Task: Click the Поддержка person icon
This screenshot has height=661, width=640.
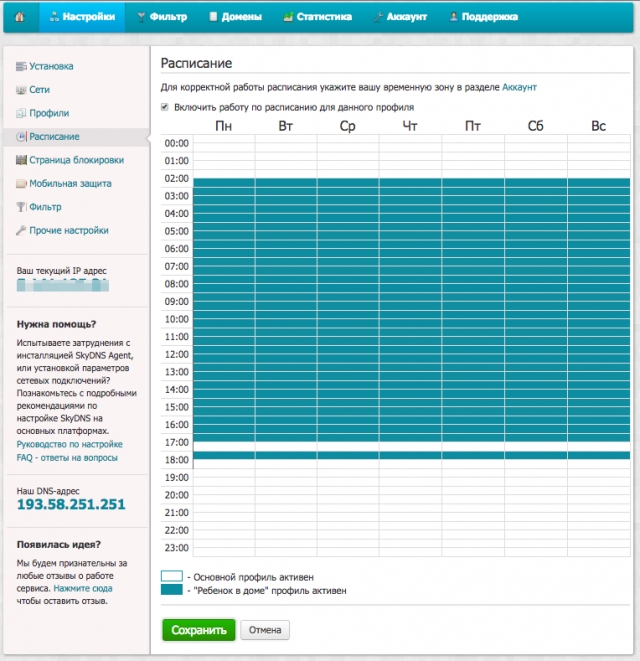Action: coord(454,17)
